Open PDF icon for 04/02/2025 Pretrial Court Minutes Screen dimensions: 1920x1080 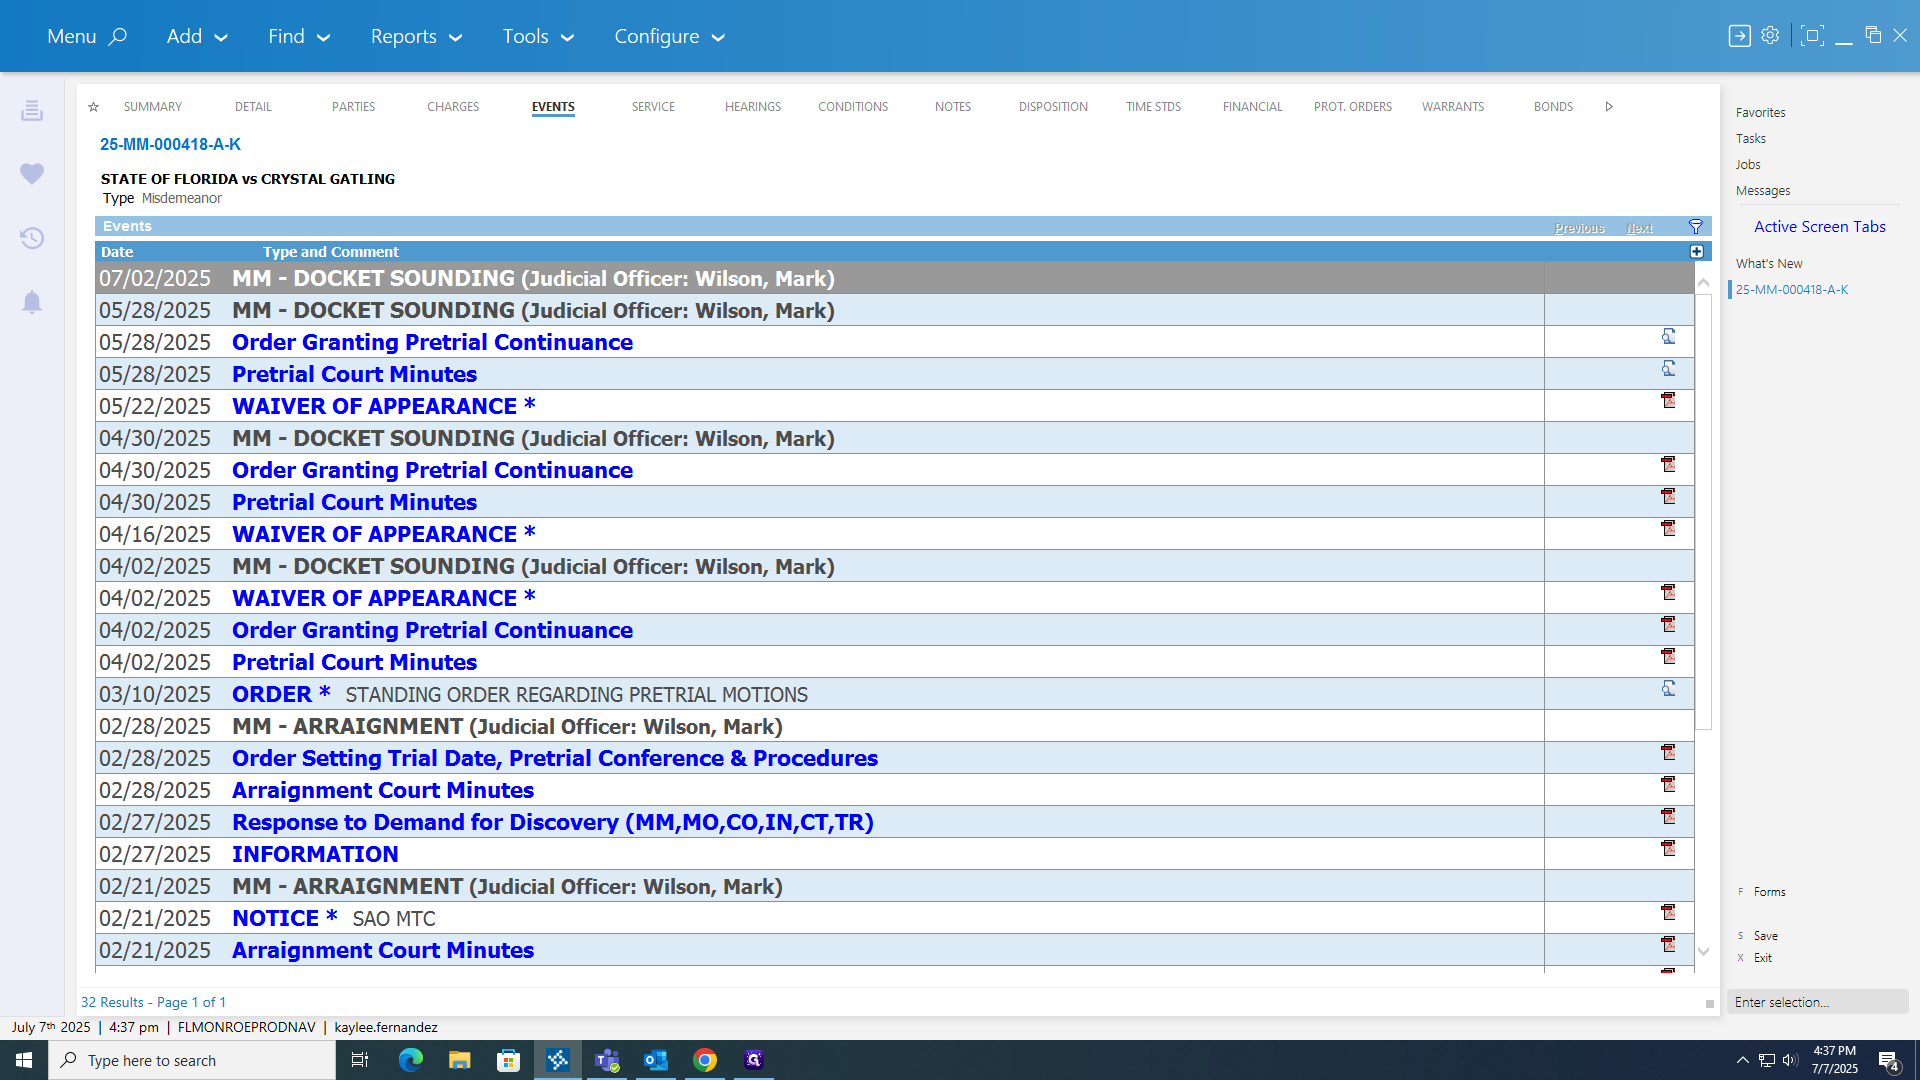pos(1668,656)
